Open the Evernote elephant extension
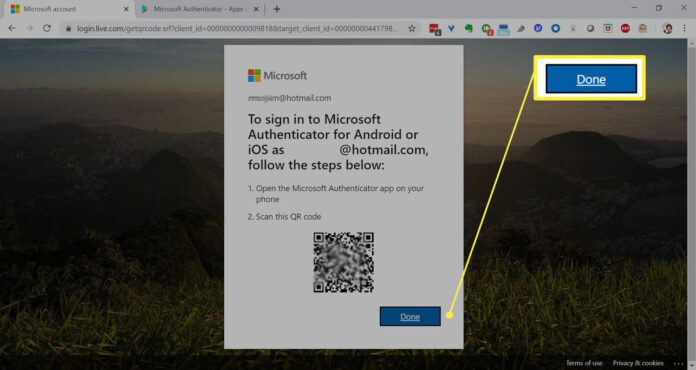This screenshot has width=696, height=370. 469,28
